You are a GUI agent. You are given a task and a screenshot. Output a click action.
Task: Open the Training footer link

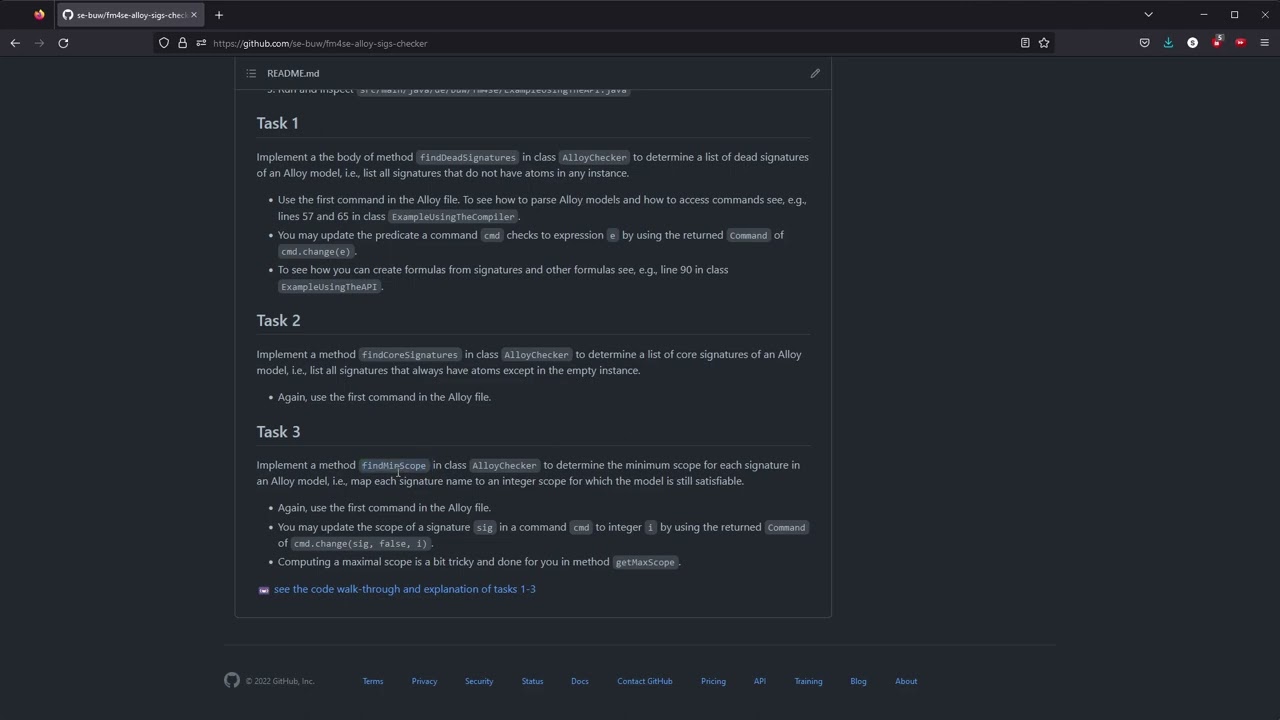coord(808,681)
